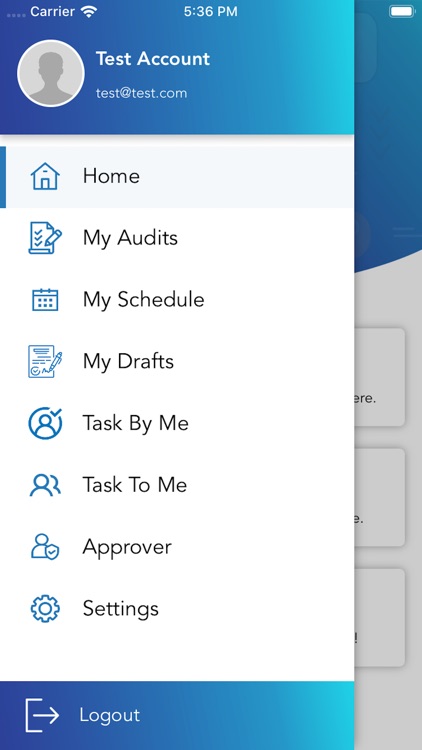The width and height of the screenshot is (422, 750).
Task: Select My Schedule in the drawer
Action: (x=177, y=300)
